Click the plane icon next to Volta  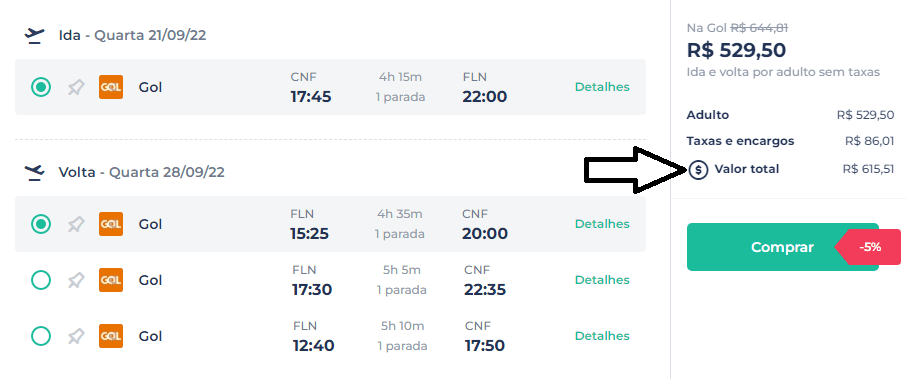(35, 172)
